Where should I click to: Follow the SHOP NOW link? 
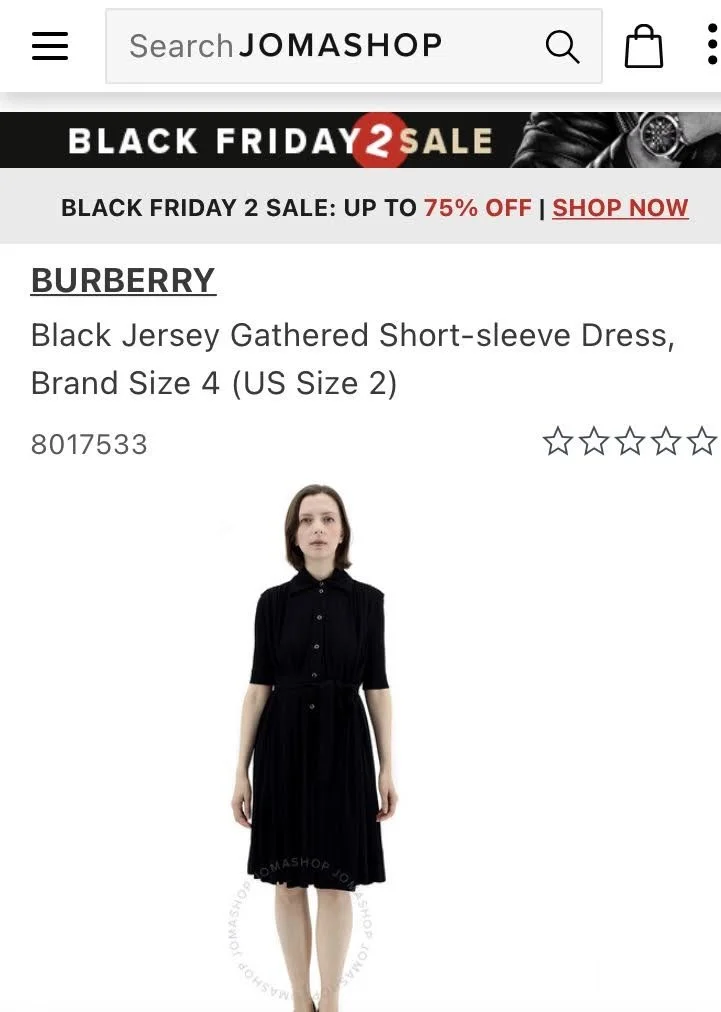click(620, 208)
